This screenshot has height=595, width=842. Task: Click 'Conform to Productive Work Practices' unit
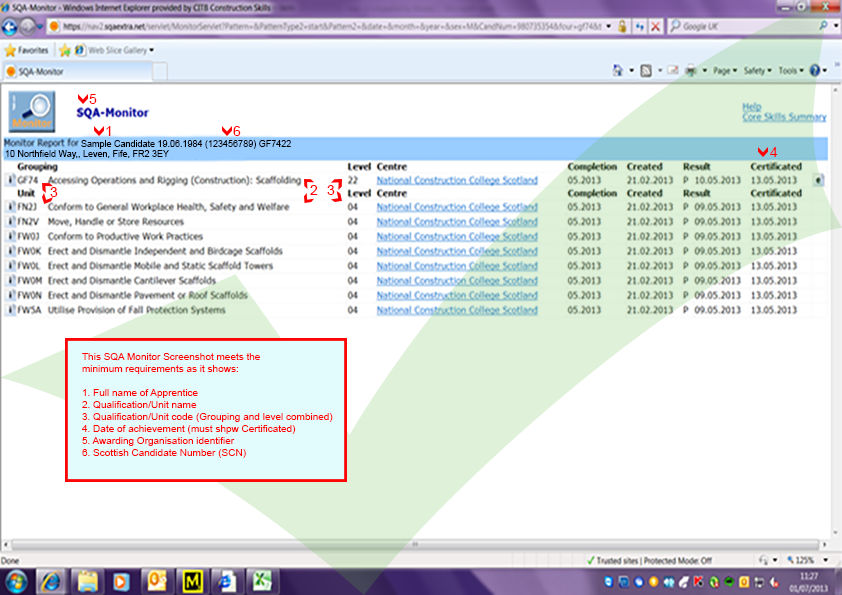[x=125, y=236]
